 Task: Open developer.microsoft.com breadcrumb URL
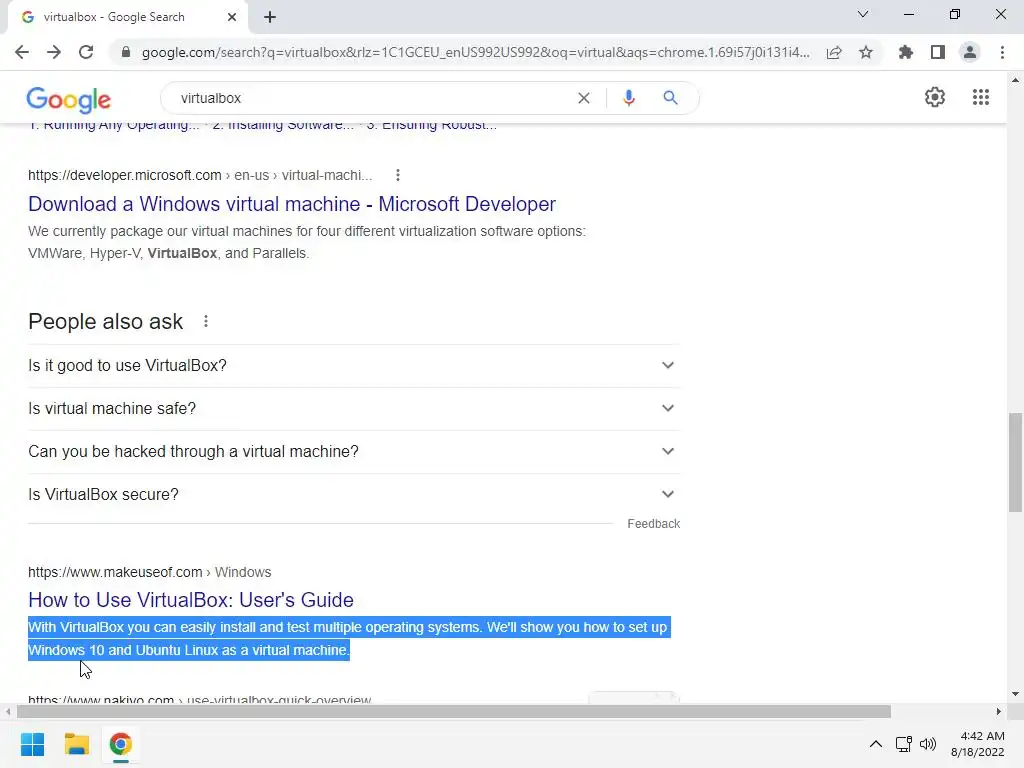pos(200,175)
